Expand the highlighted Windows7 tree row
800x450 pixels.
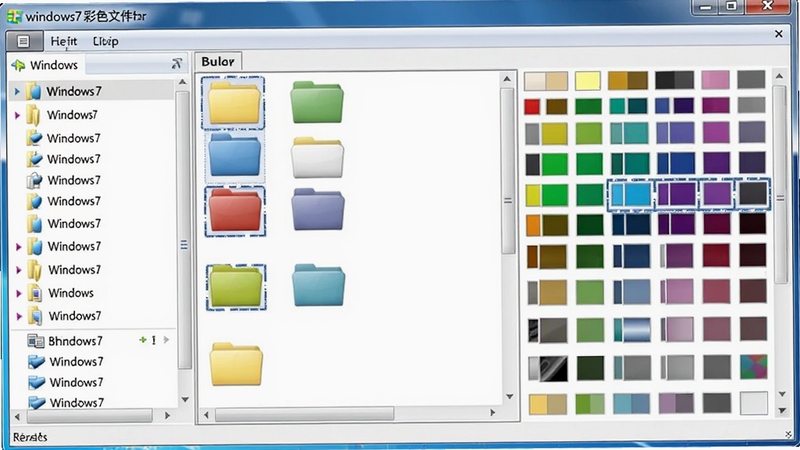click(x=17, y=92)
